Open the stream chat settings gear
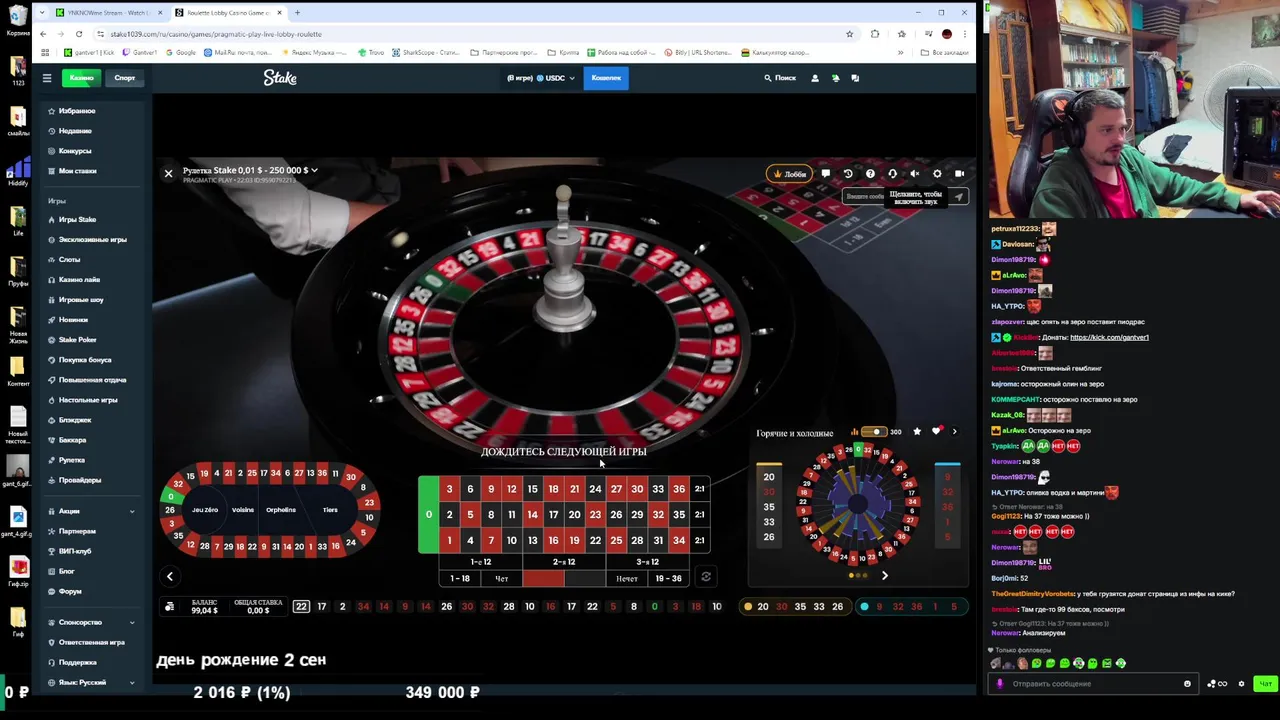Screen dimensions: 1280x720 coord(1241,684)
